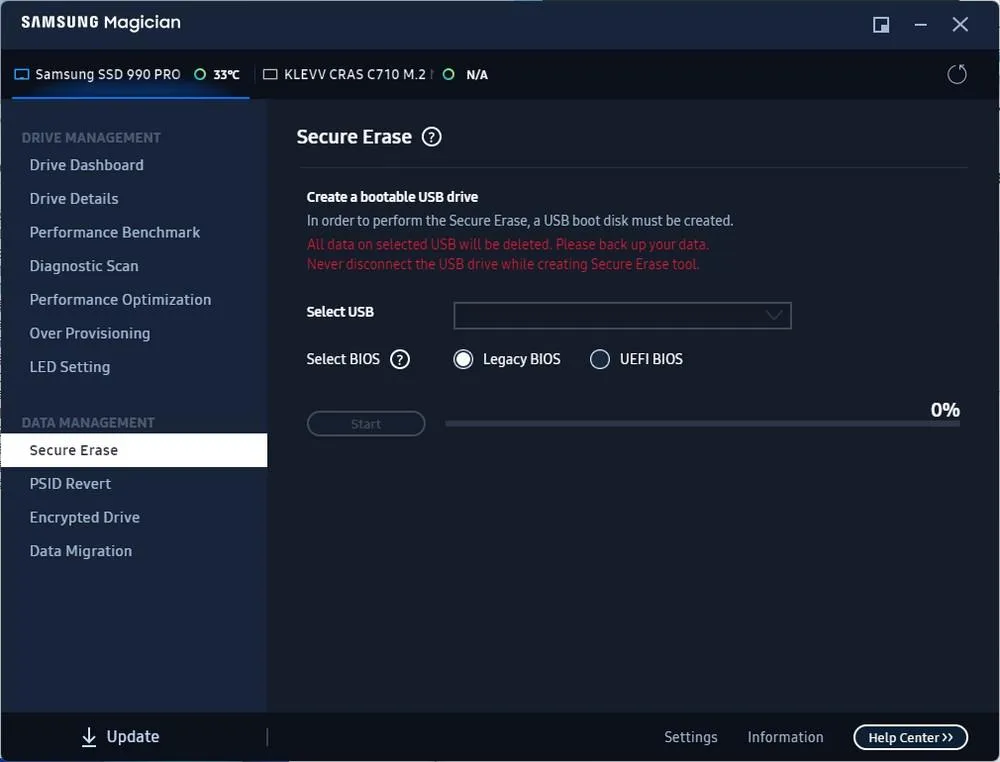
Task: Open Data Migration page
Action: coord(81,551)
